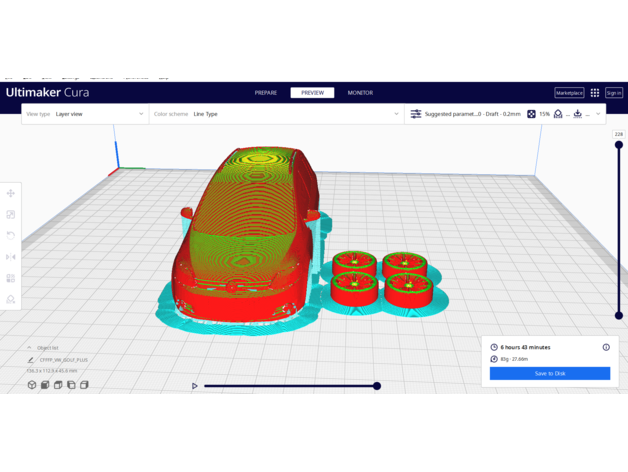Collapse the Object list
628x472 pixels.
[x=30, y=348]
